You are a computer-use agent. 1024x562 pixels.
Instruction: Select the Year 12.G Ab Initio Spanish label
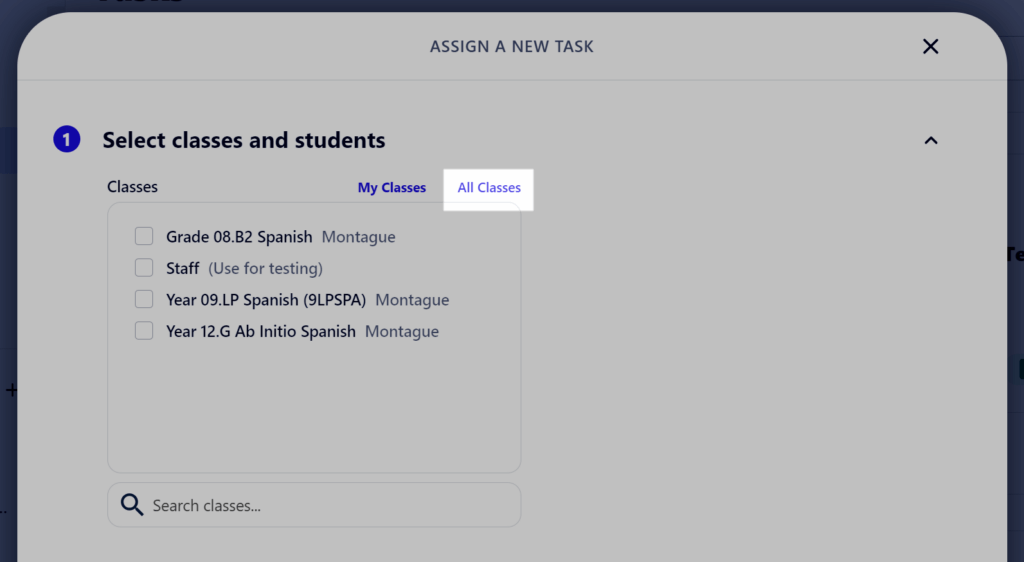(x=261, y=331)
